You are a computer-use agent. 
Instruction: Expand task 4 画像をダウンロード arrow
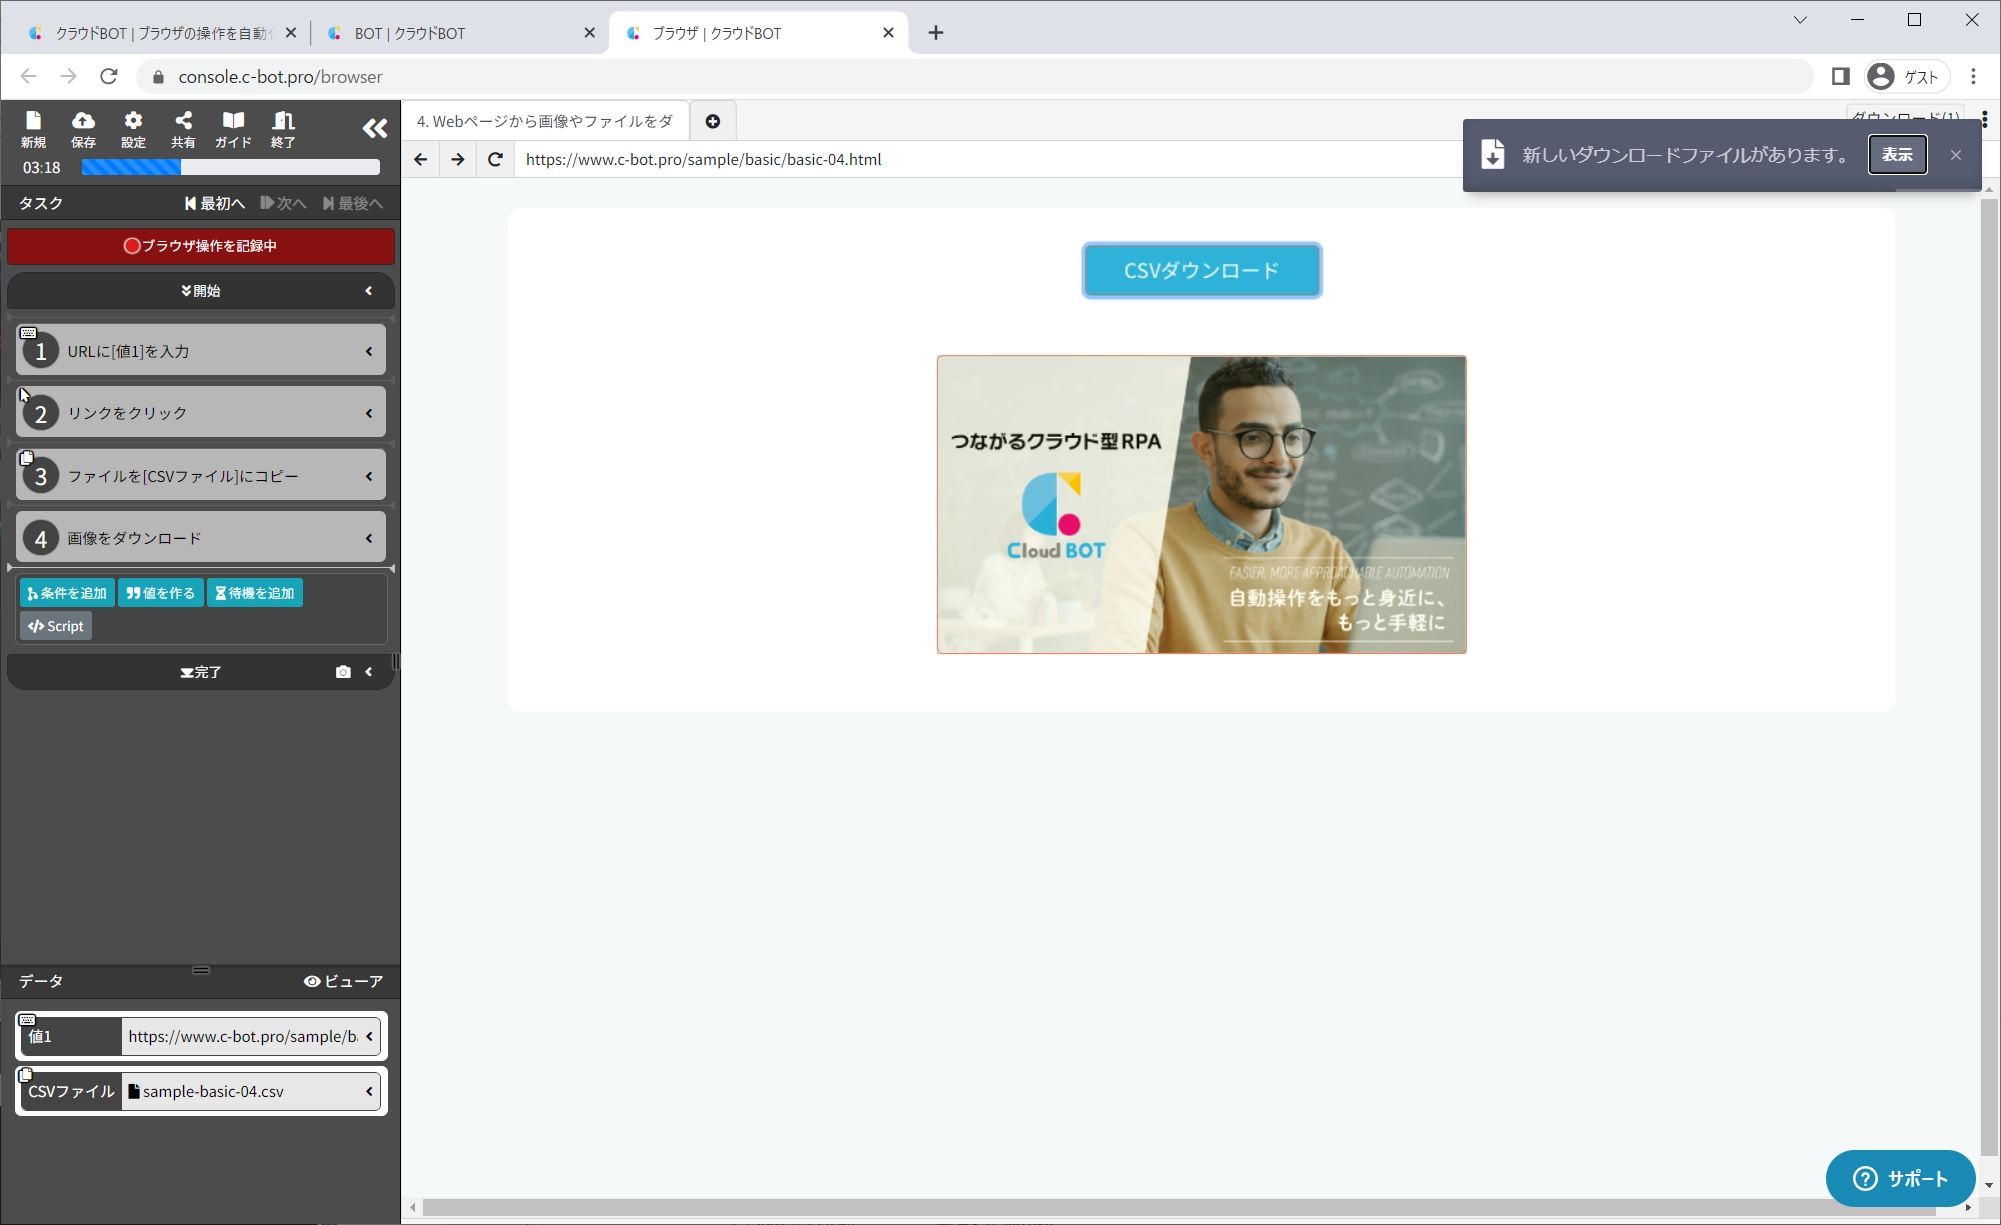369,538
